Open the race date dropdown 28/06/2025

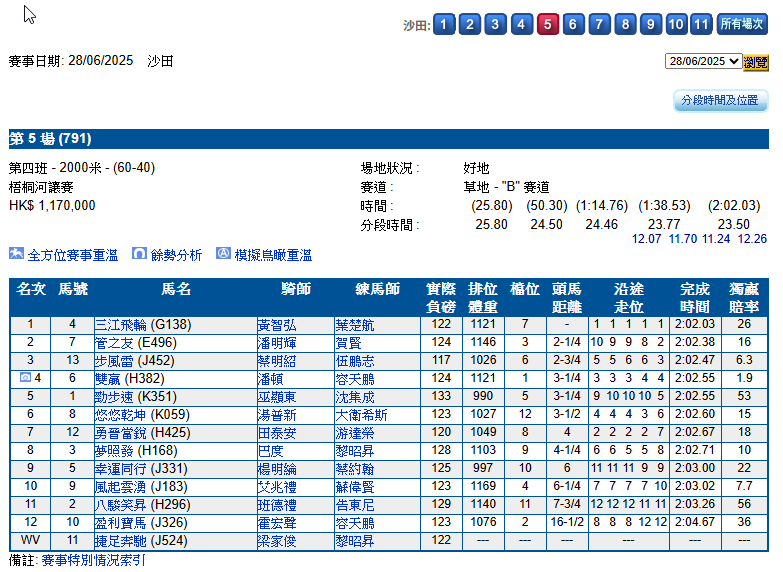(703, 61)
